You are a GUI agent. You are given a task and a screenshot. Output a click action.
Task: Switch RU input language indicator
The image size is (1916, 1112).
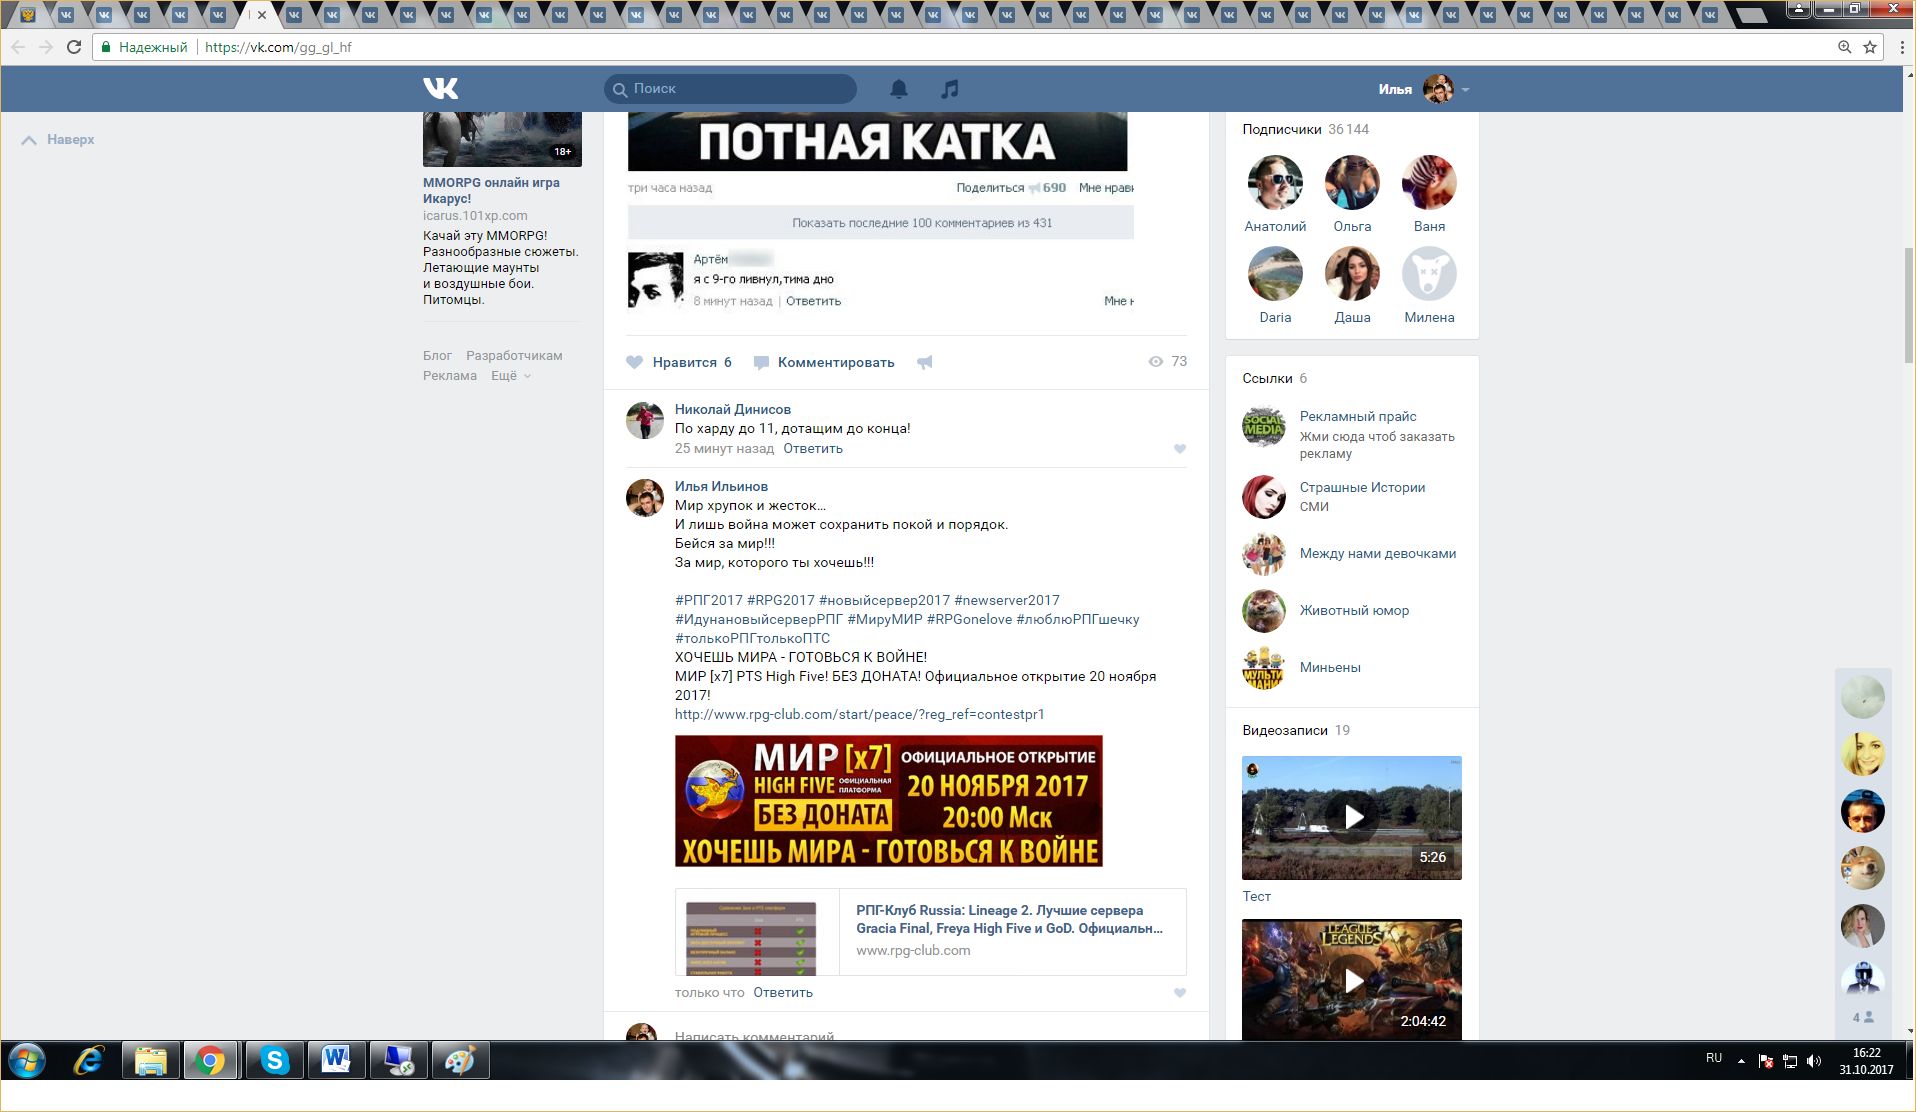[x=1714, y=1058]
